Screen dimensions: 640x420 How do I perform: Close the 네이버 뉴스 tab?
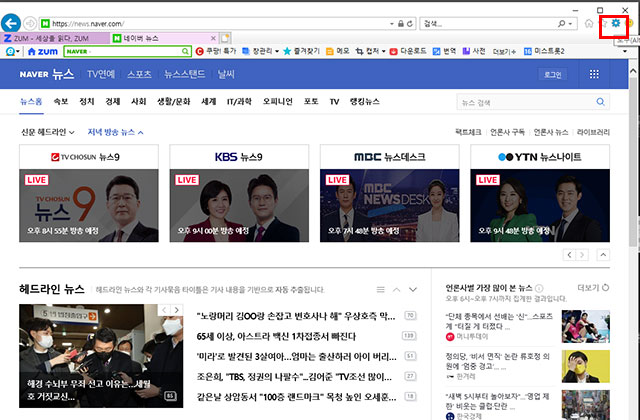click(213, 38)
